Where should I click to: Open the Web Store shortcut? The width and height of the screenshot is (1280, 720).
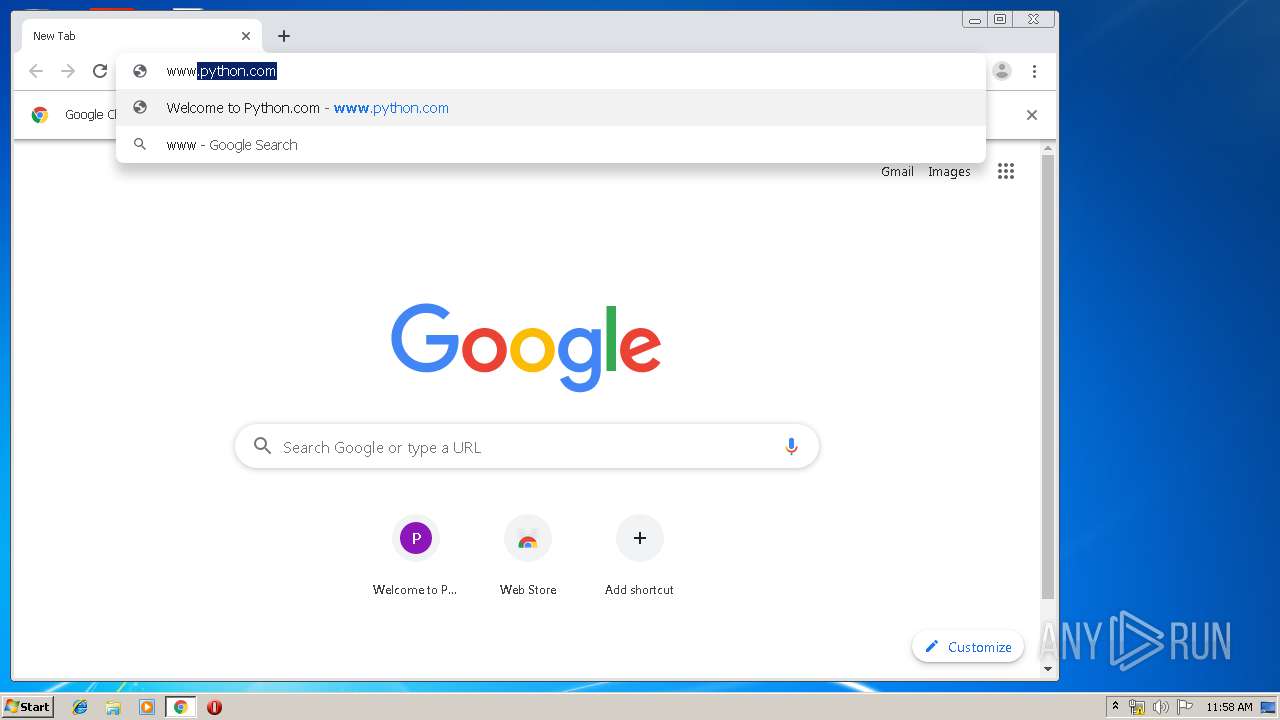click(x=528, y=556)
